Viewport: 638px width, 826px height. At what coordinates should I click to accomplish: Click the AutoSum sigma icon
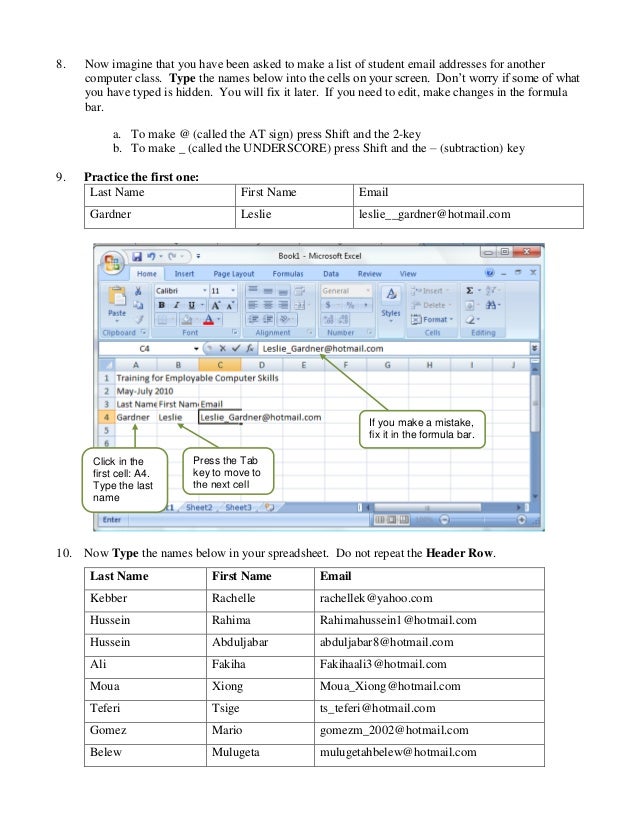coord(469,290)
